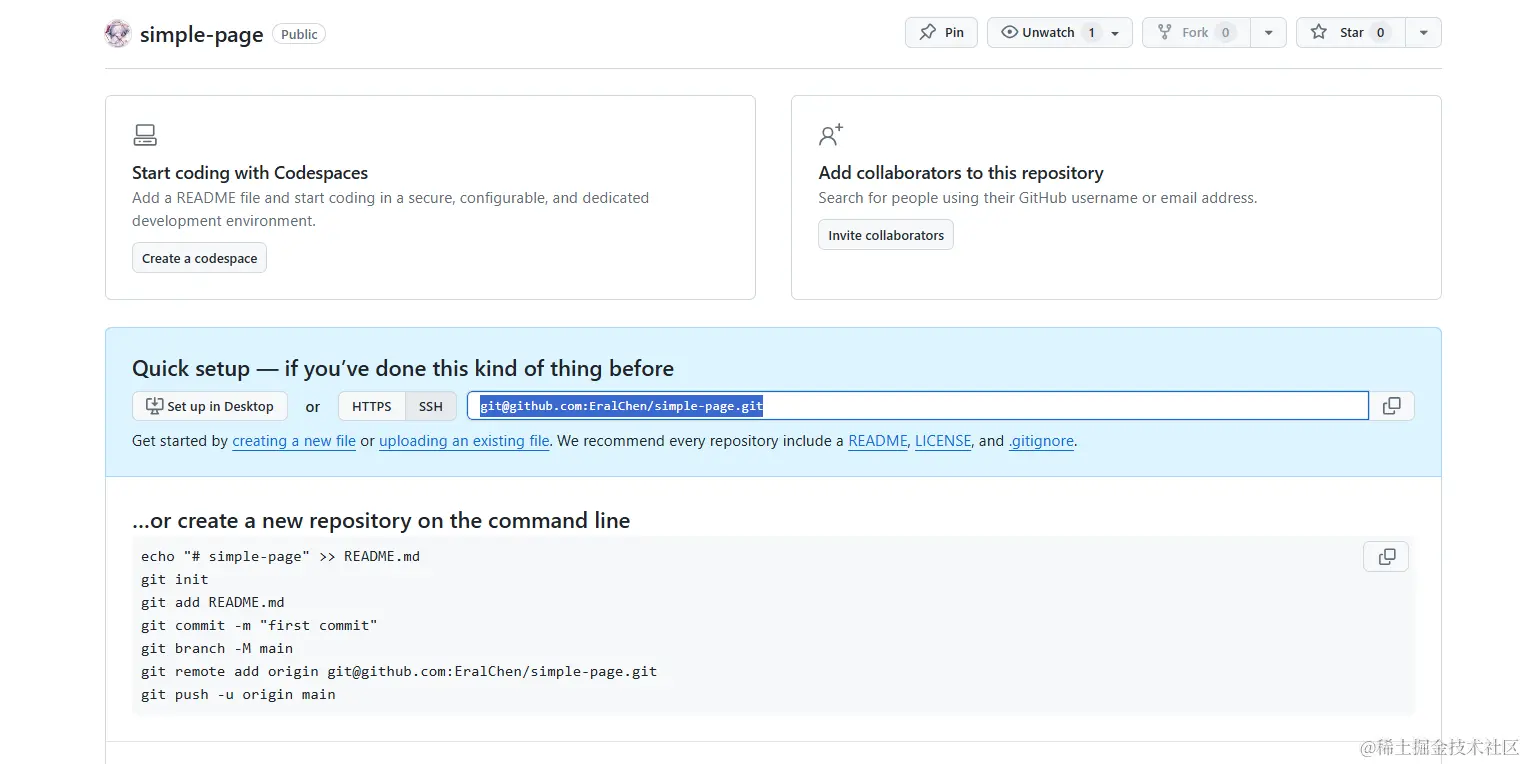Click the 'git push -u origin main' line
Image resolution: width=1526 pixels, height=764 pixels.
(238, 694)
